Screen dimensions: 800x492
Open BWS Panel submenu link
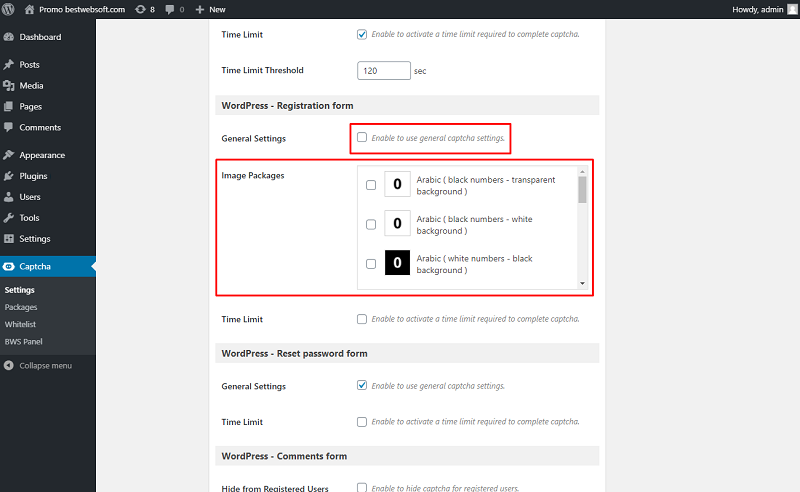[x=23, y=341]
